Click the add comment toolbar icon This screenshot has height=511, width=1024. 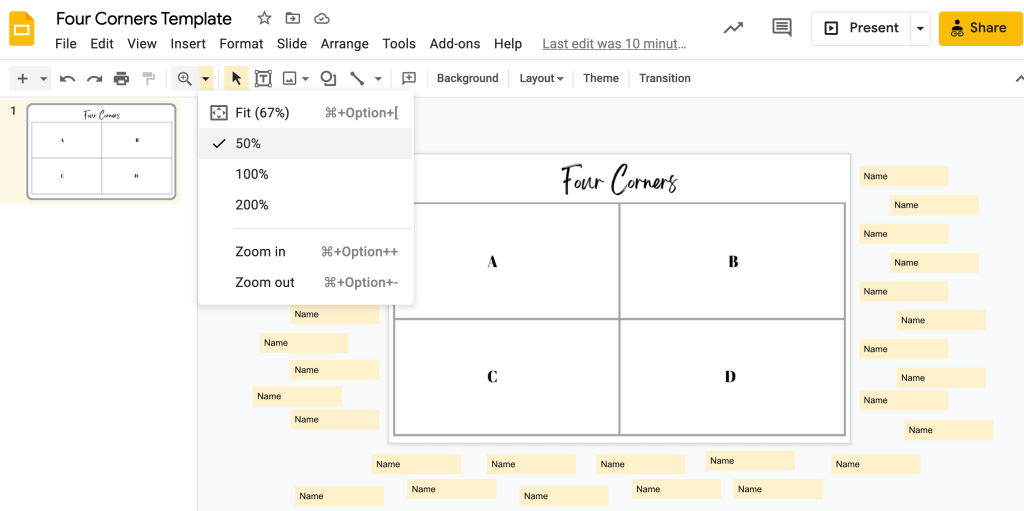409,78
